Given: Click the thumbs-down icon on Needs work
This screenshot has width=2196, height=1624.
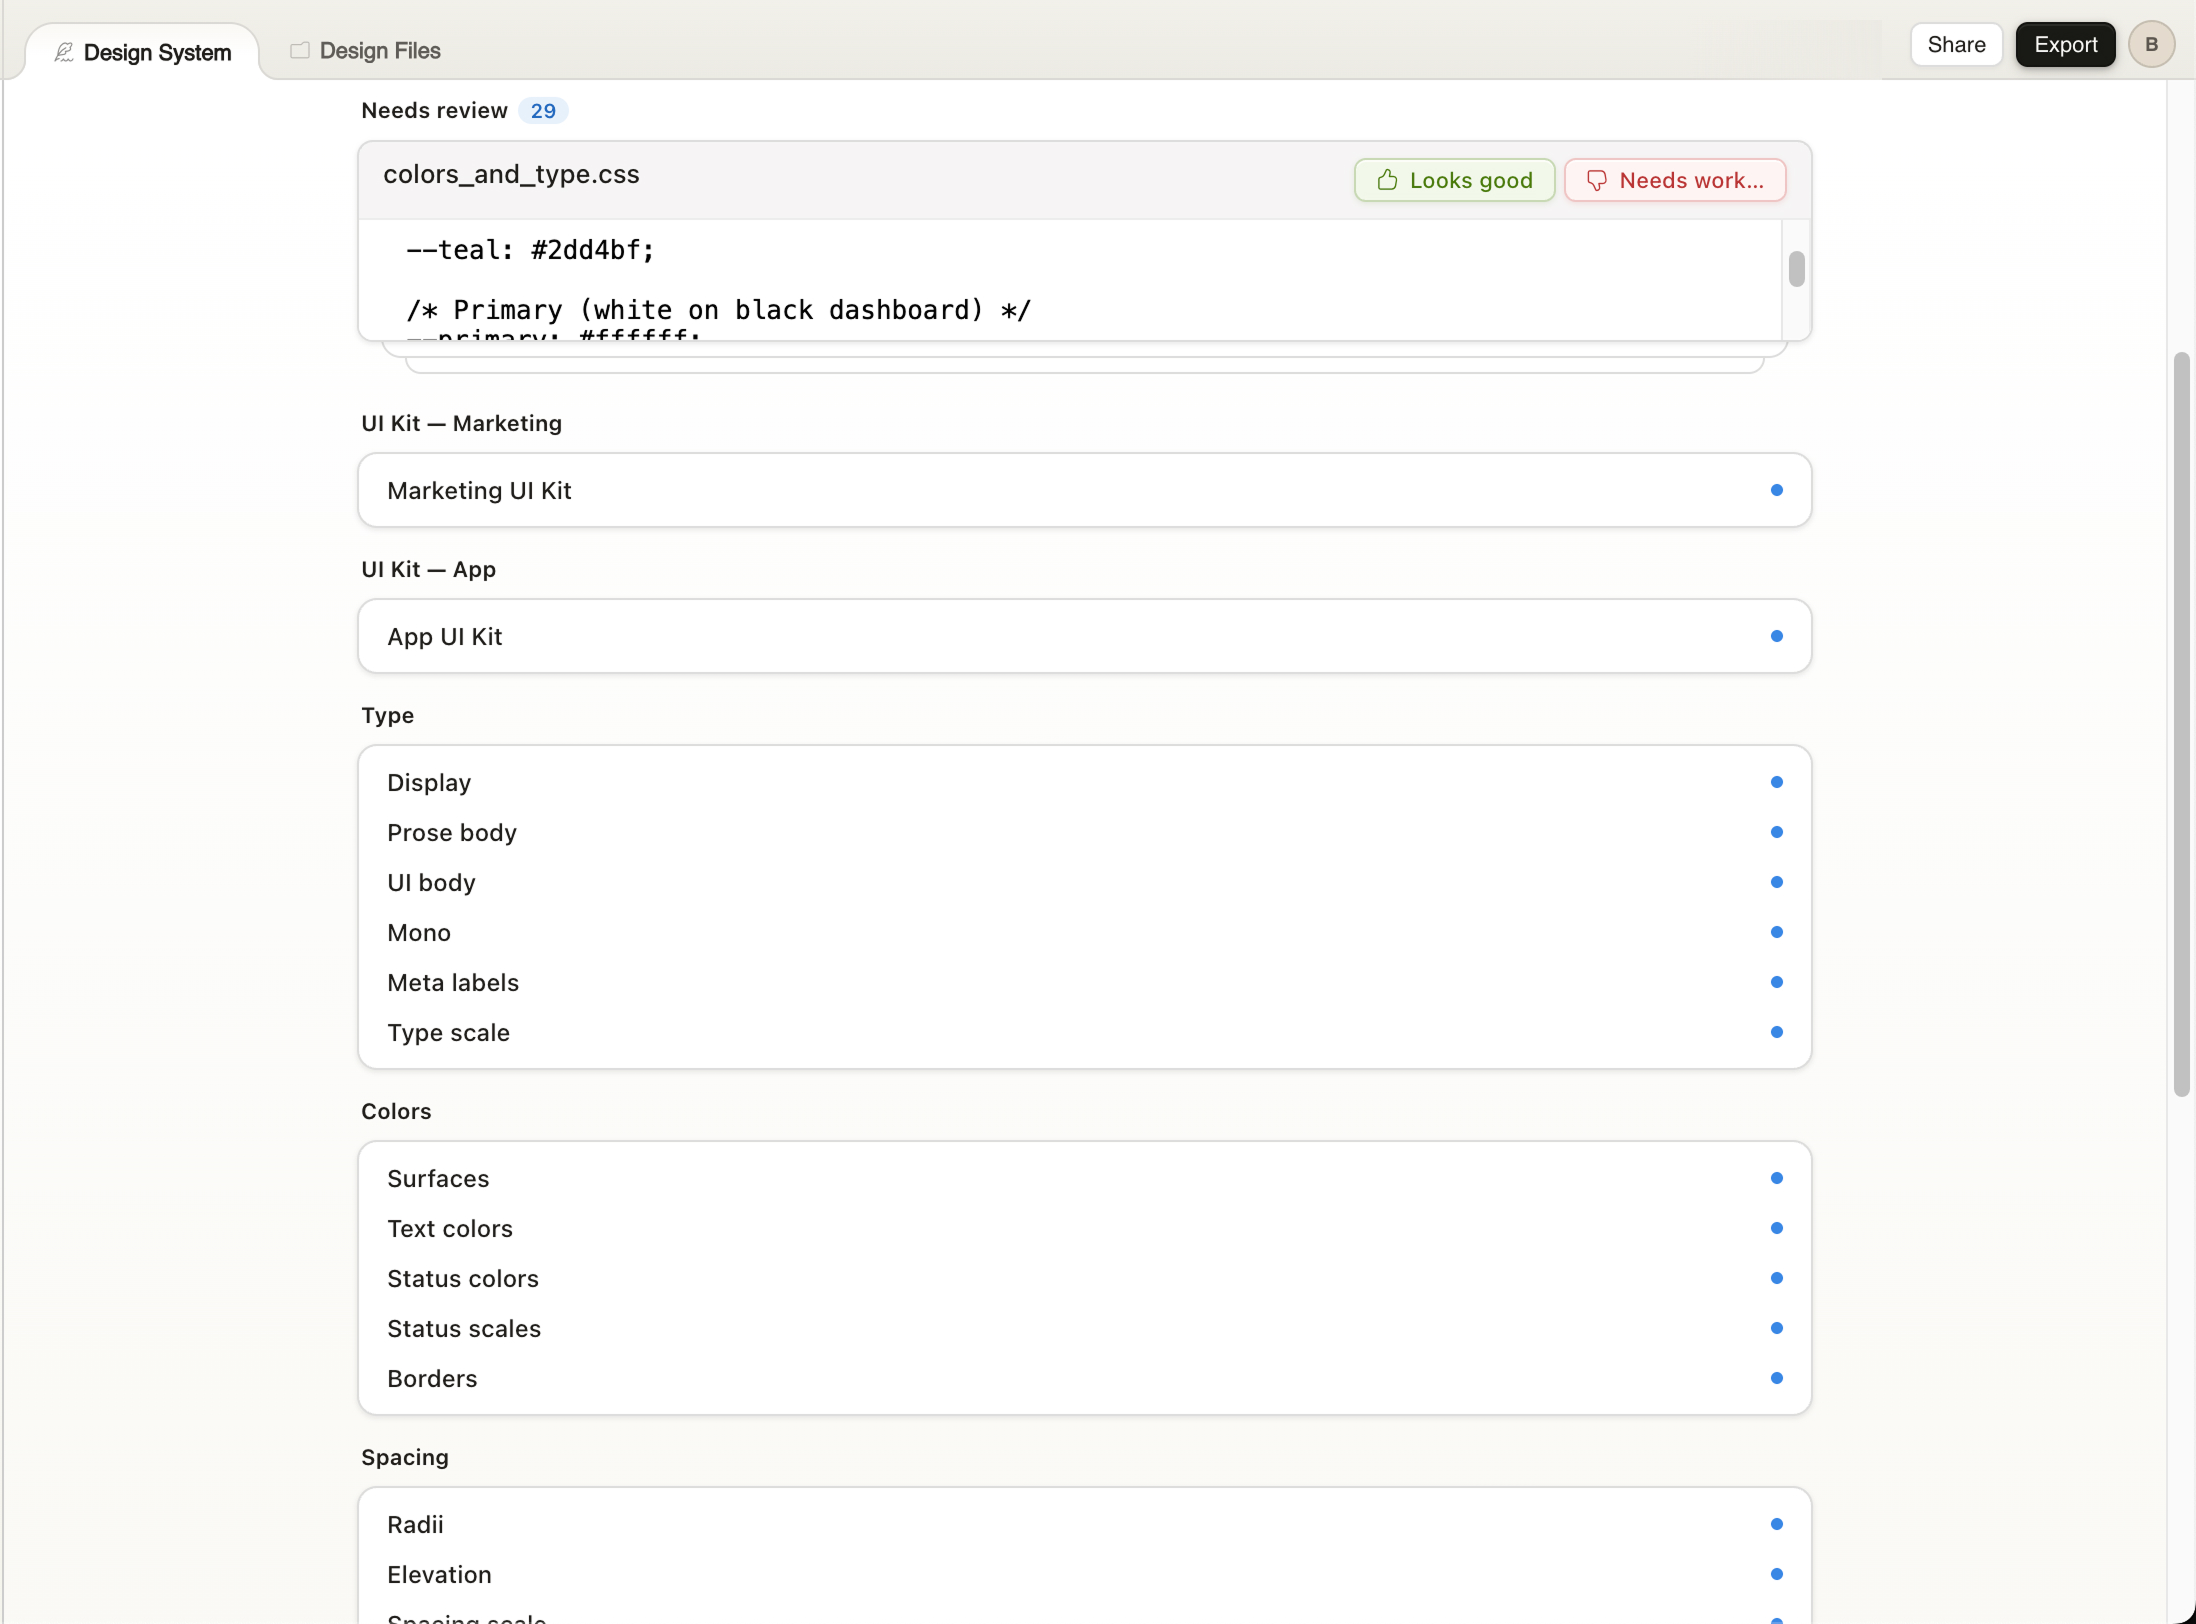Looking at the screenshot, I should (1597, 180).
